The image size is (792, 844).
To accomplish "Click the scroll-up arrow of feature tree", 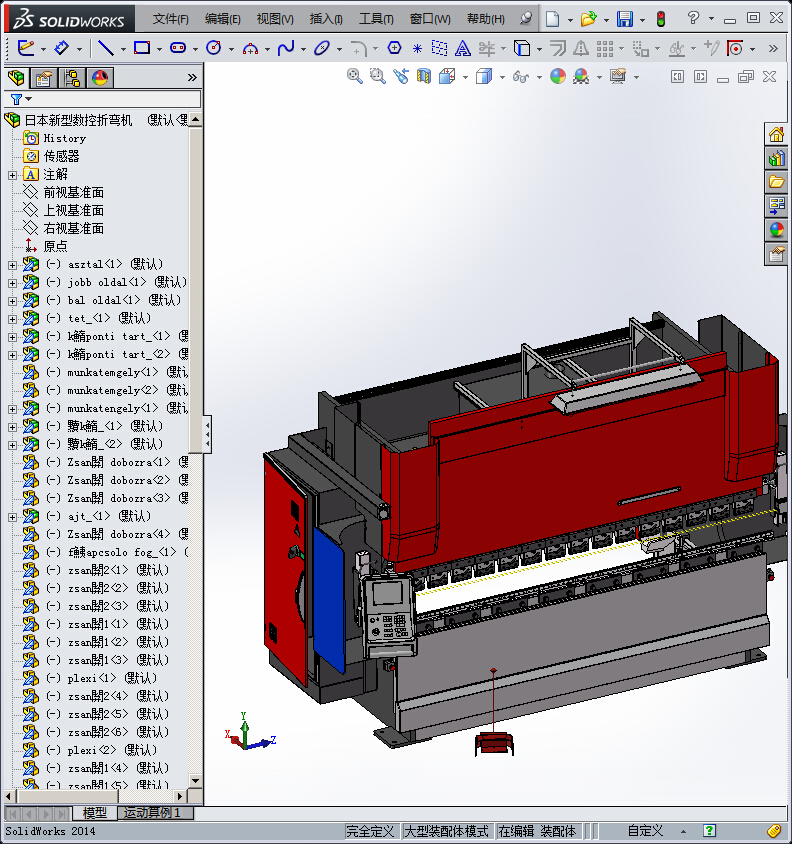I will coord(195,120).
